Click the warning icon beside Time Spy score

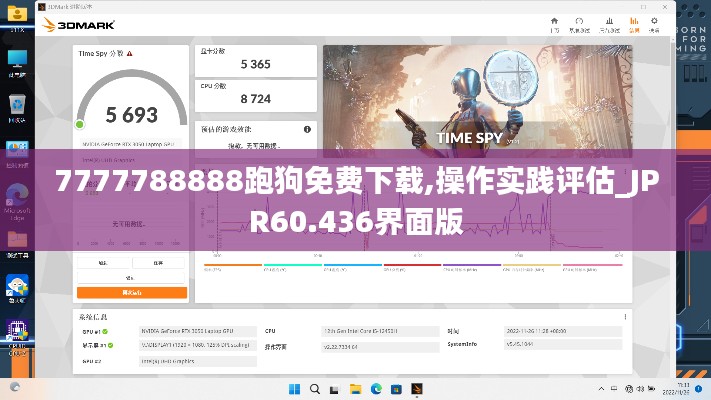(x=130, y=53)
